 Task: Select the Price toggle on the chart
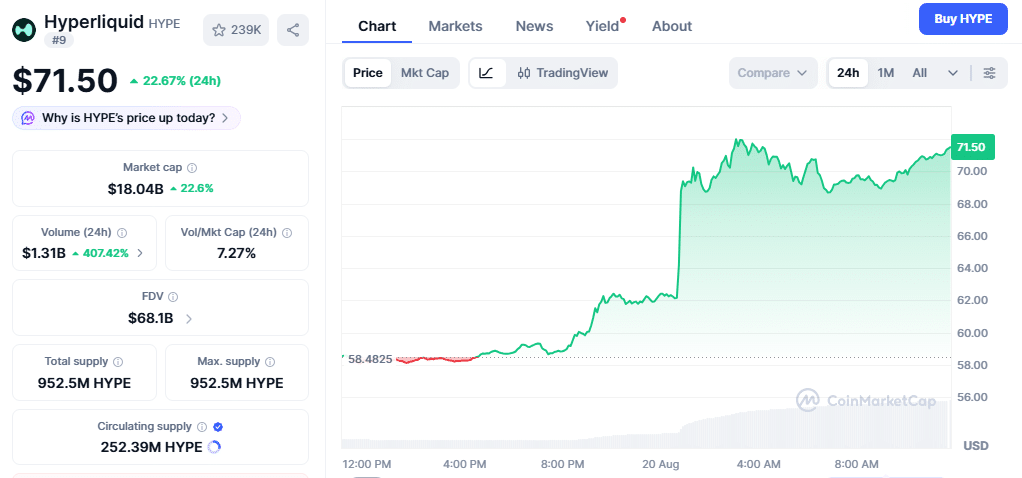tap(368, 73)
